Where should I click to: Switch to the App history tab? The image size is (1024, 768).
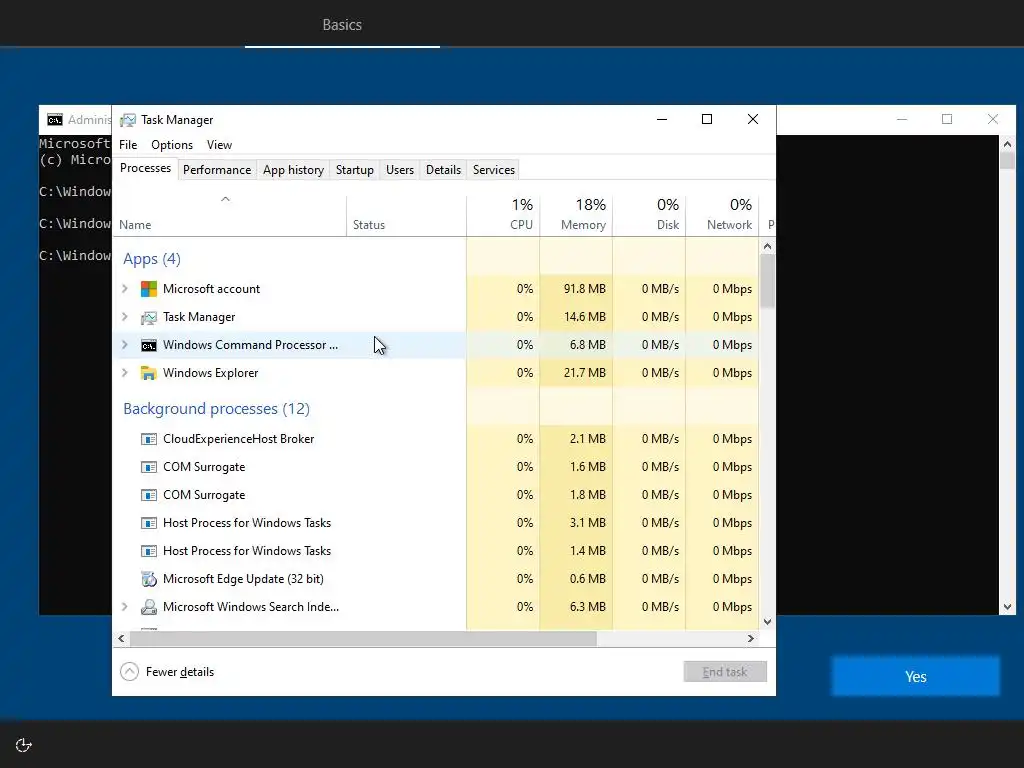coord(293,170)
